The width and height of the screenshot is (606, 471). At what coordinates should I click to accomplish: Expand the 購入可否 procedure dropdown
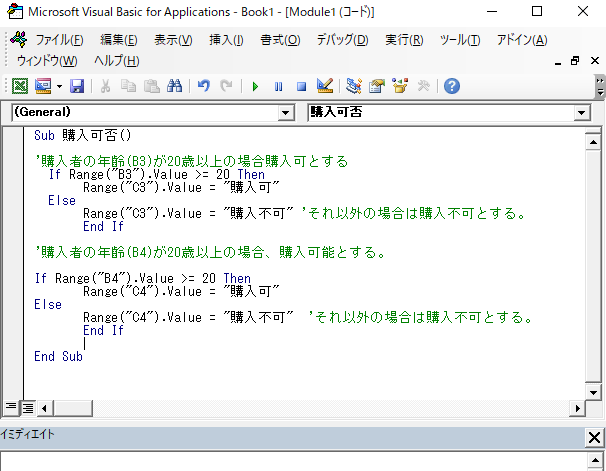582,113
